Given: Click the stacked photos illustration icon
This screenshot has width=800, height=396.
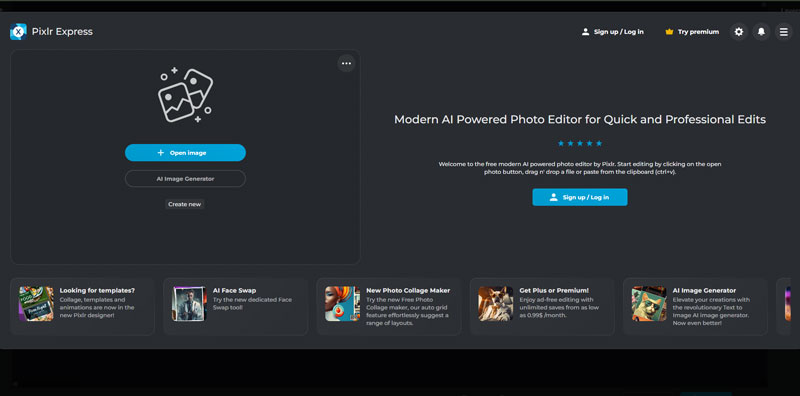Looking at the screenshot, I should [x=185, y=95].
